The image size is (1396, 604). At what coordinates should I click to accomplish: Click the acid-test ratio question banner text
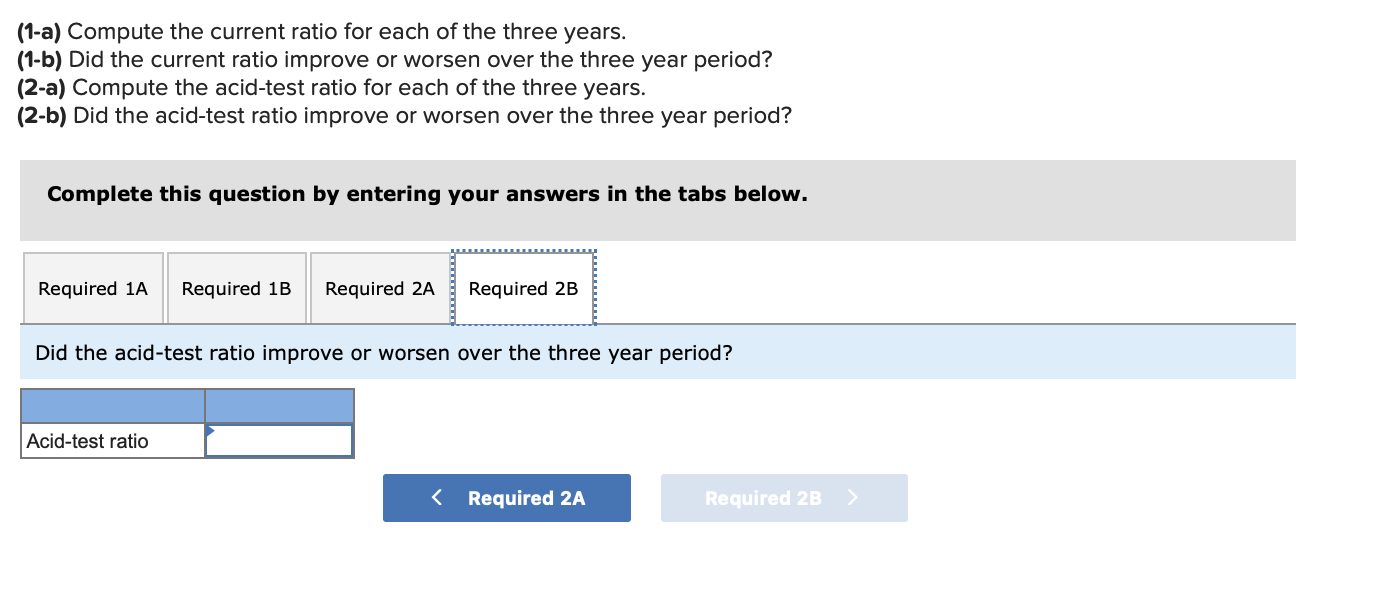[x=384, y=352]
